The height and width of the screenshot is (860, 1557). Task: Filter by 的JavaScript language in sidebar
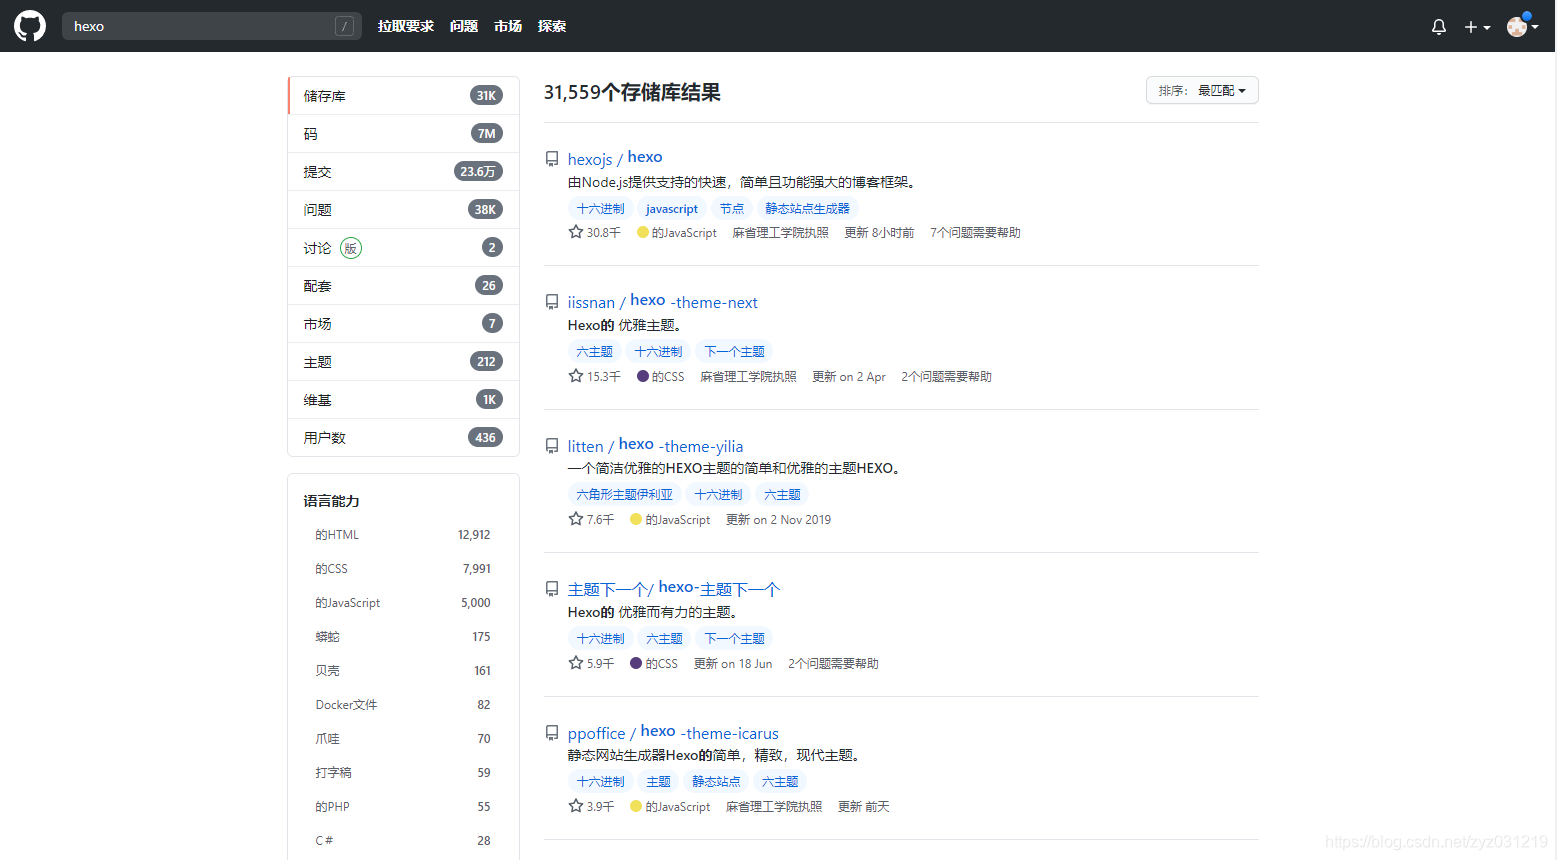pos(403,603)
